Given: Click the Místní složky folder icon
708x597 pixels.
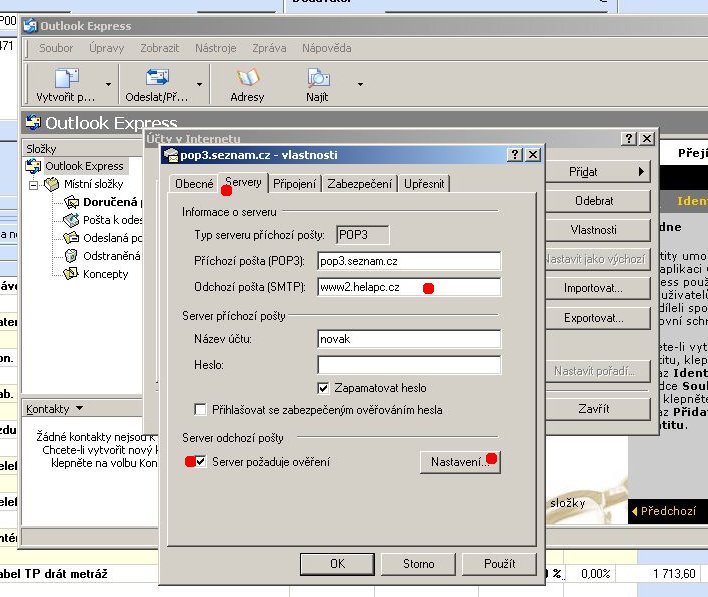Looking at the screenshot, I should (x=51, y=184).
